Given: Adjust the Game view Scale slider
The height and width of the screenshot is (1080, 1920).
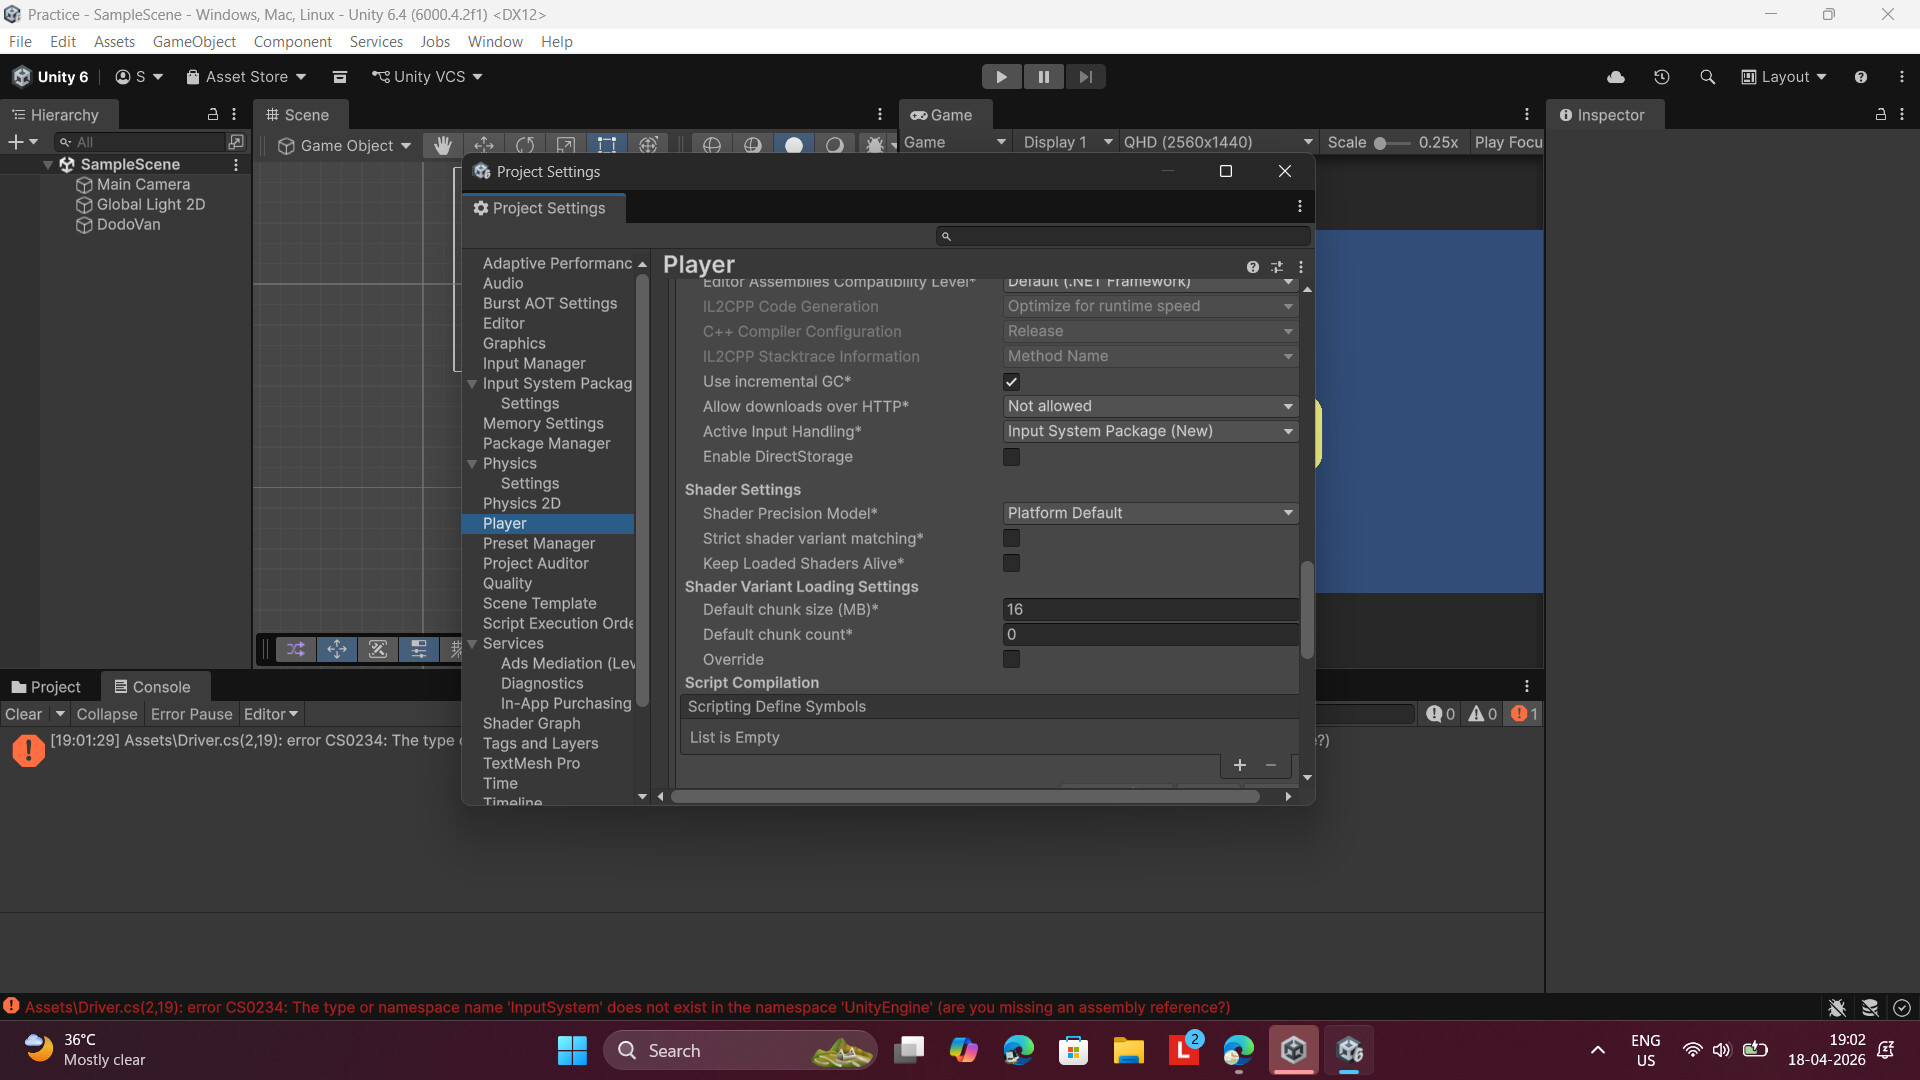Looking at the screenshot, I should tap(1380, 143).
